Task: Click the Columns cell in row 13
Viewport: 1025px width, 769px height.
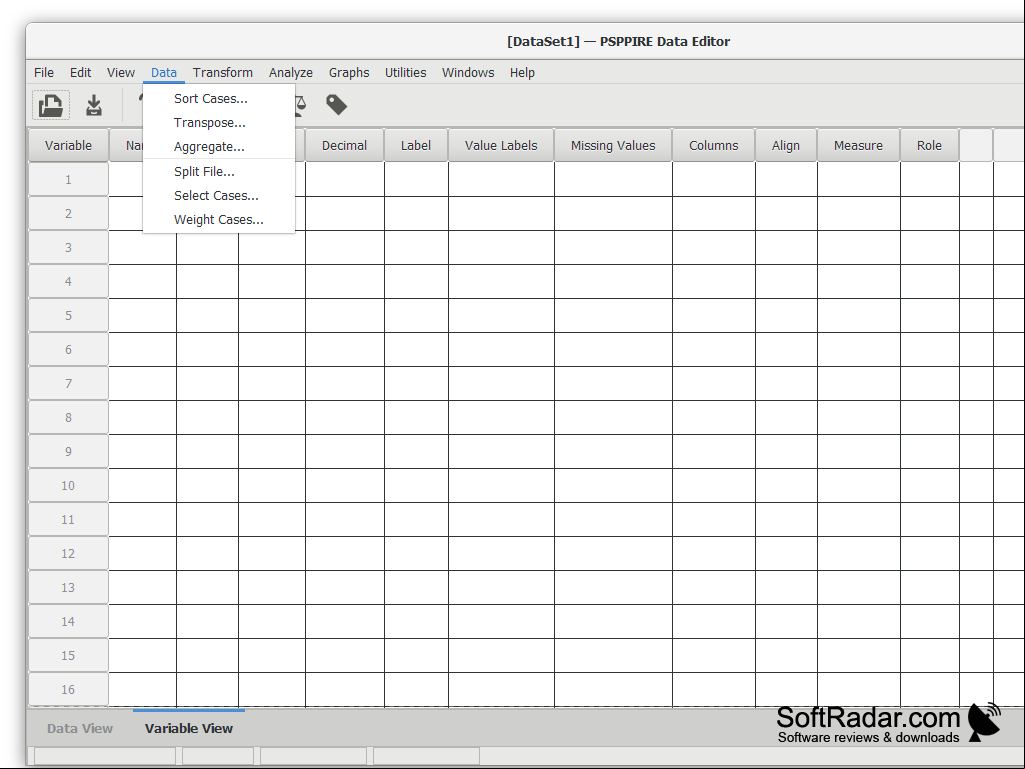Action: 714,587
